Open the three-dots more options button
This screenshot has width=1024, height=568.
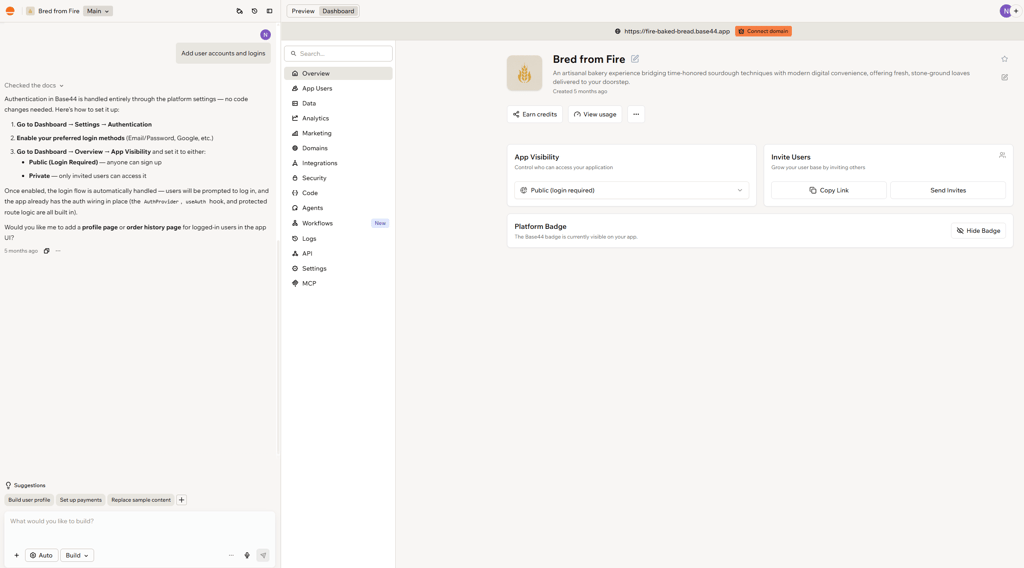636,114
